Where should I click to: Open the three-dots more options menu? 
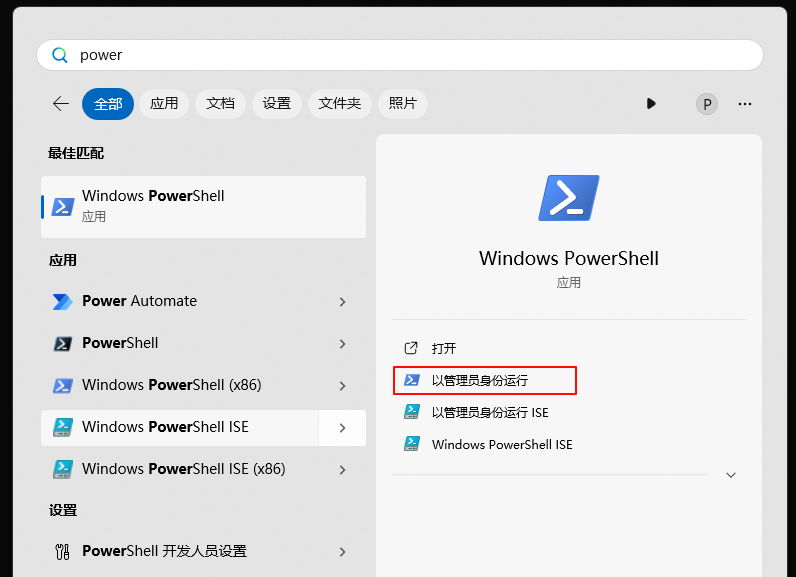coord(745,104)
